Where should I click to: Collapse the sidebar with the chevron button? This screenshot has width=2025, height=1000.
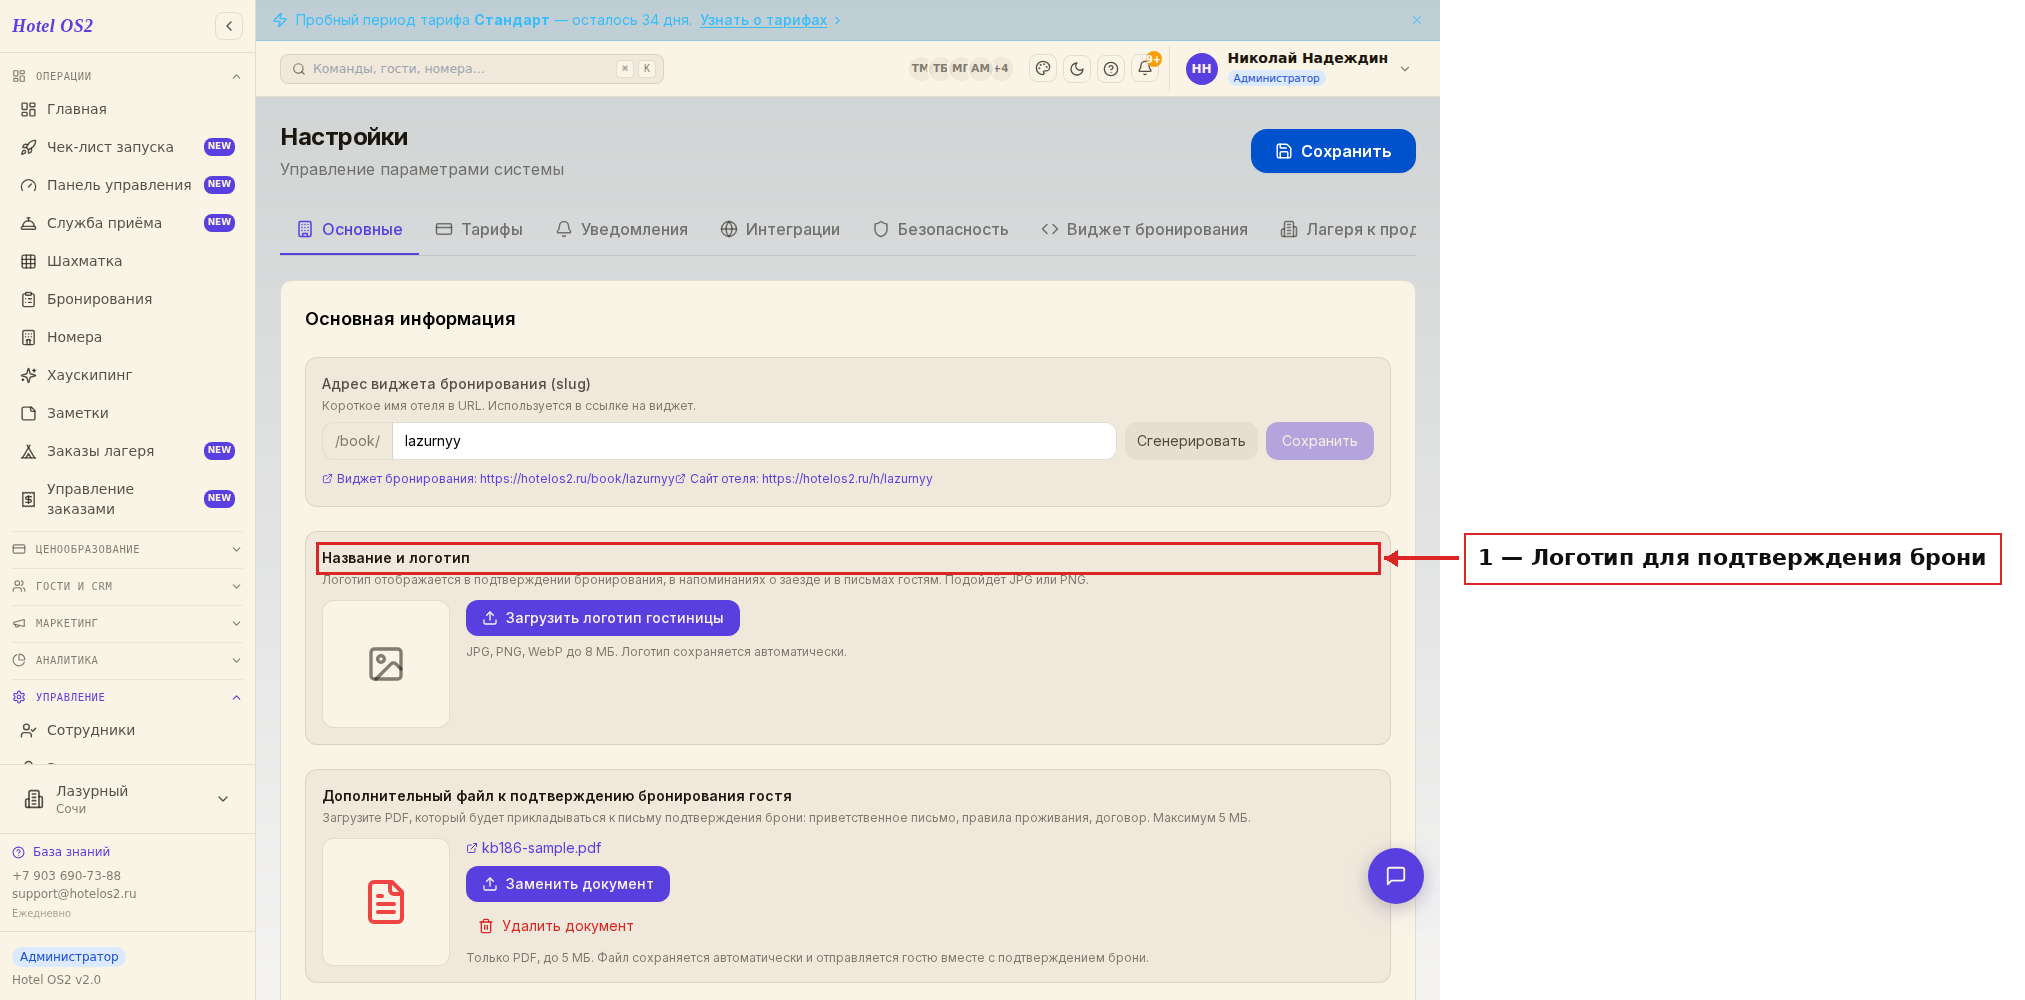[229, 26]
